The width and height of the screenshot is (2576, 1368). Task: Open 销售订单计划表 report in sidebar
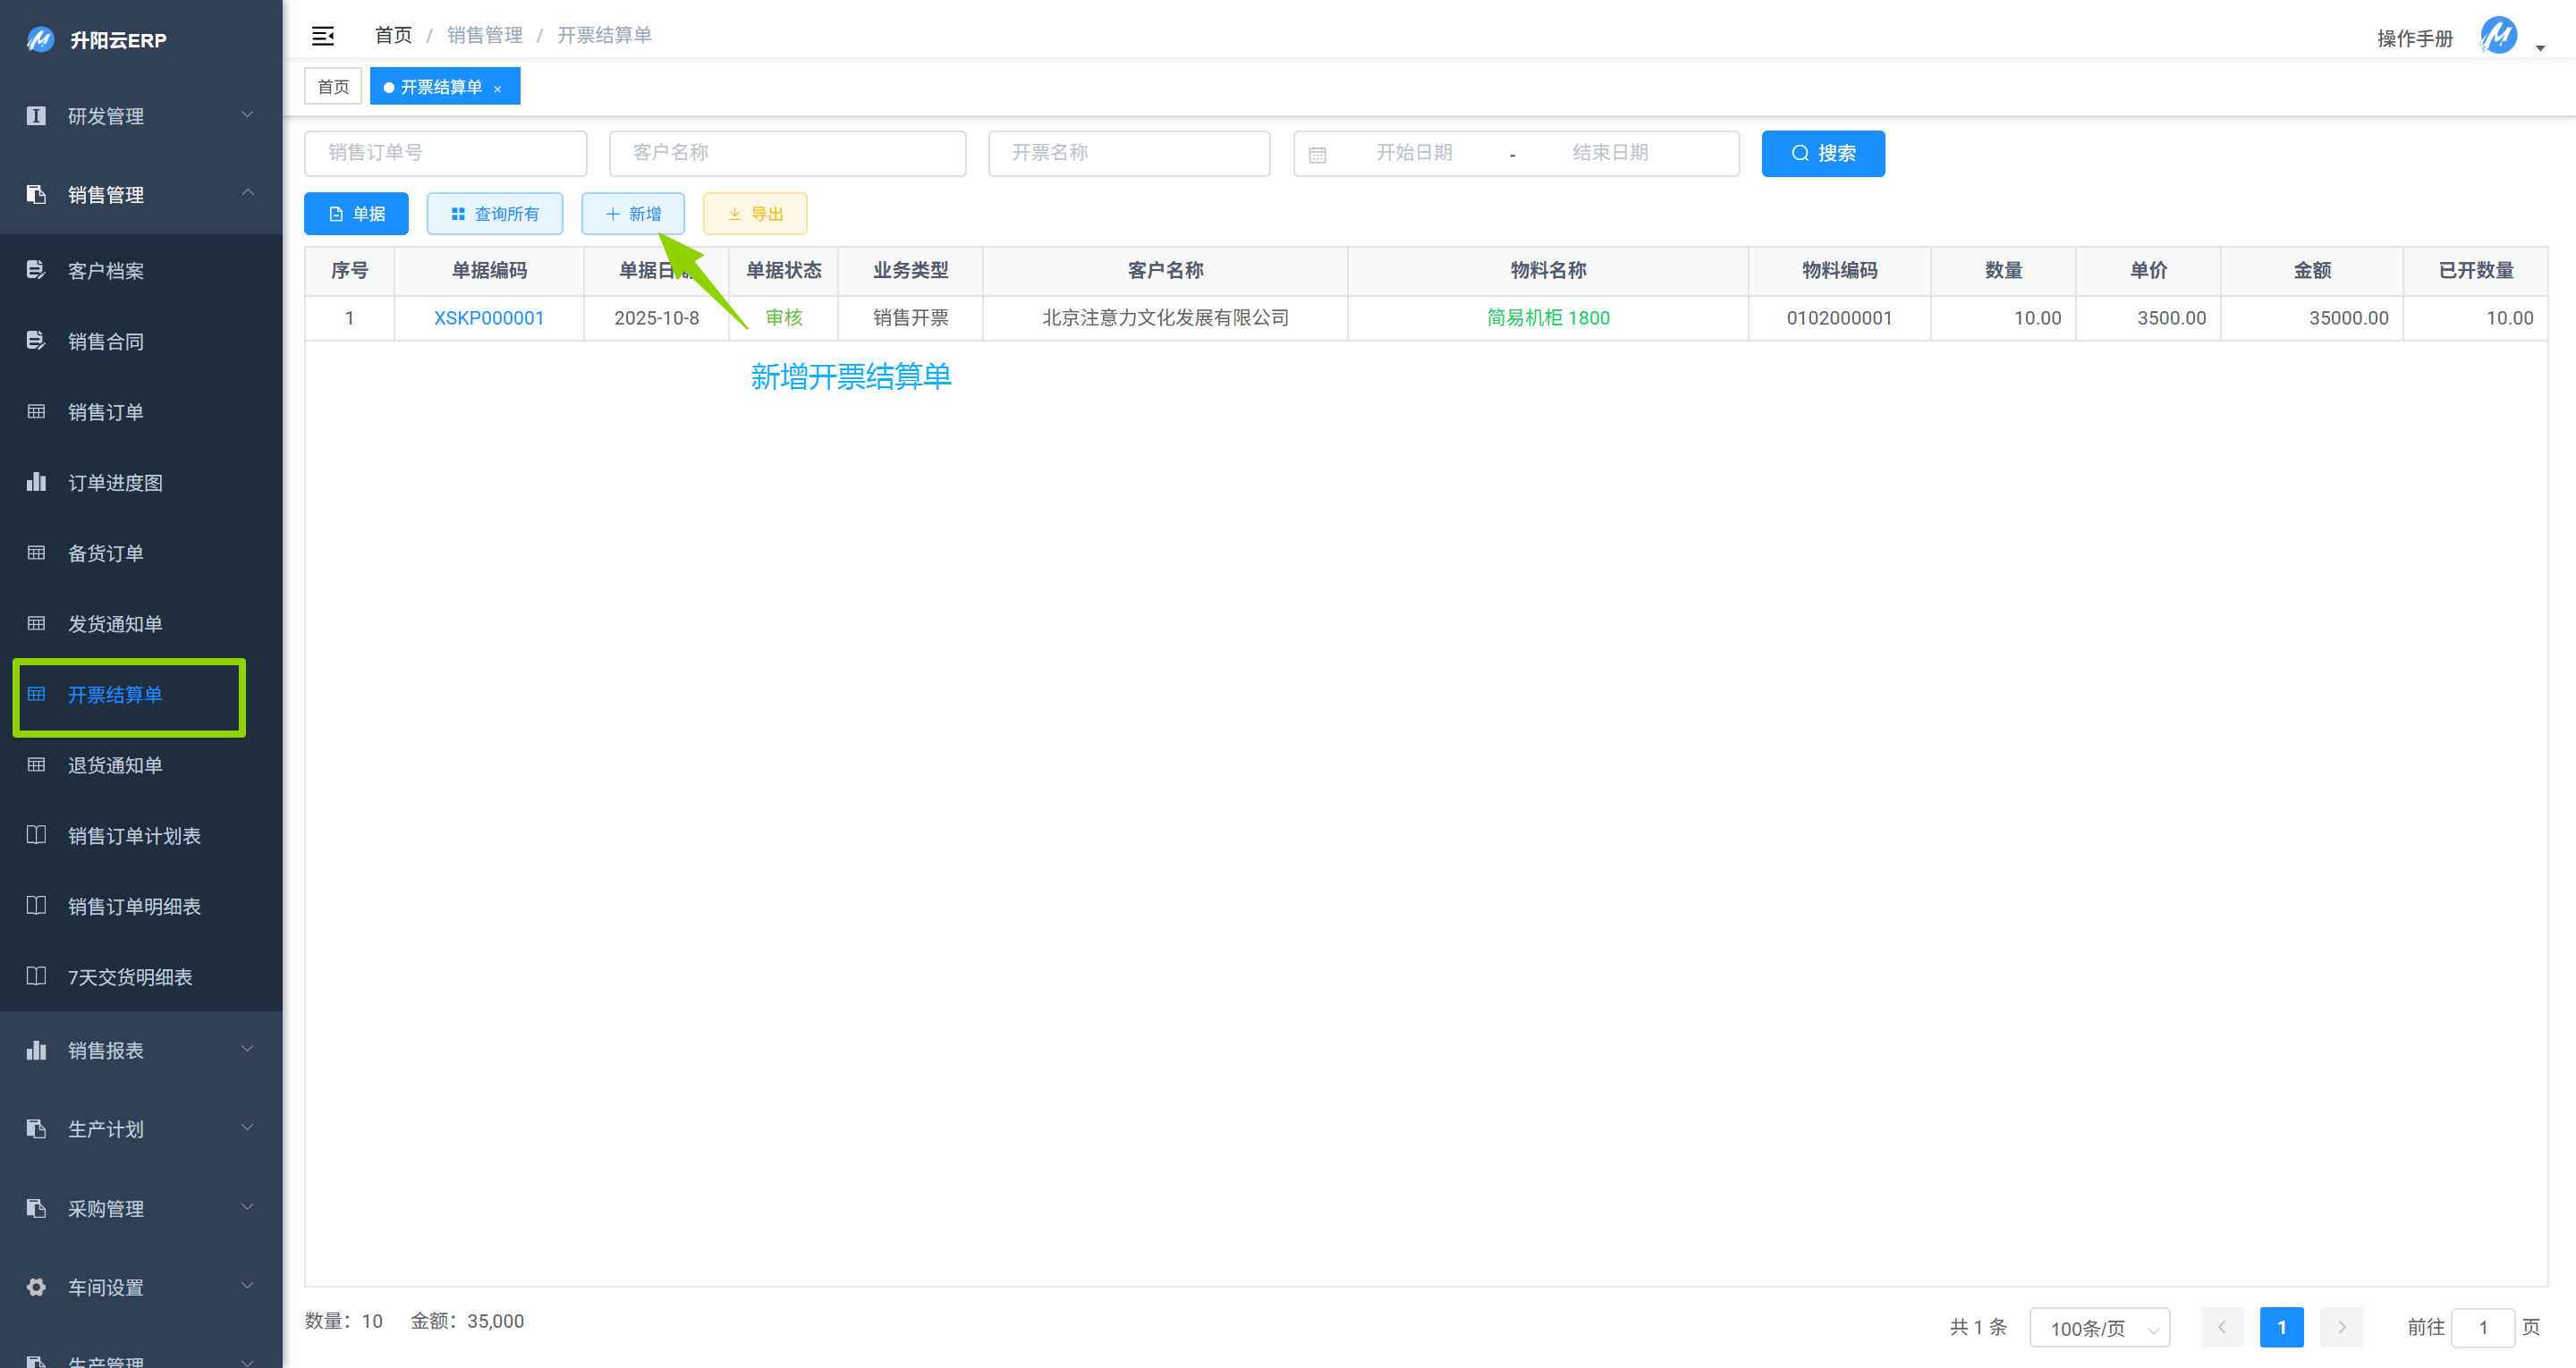(x=134, y=836)
